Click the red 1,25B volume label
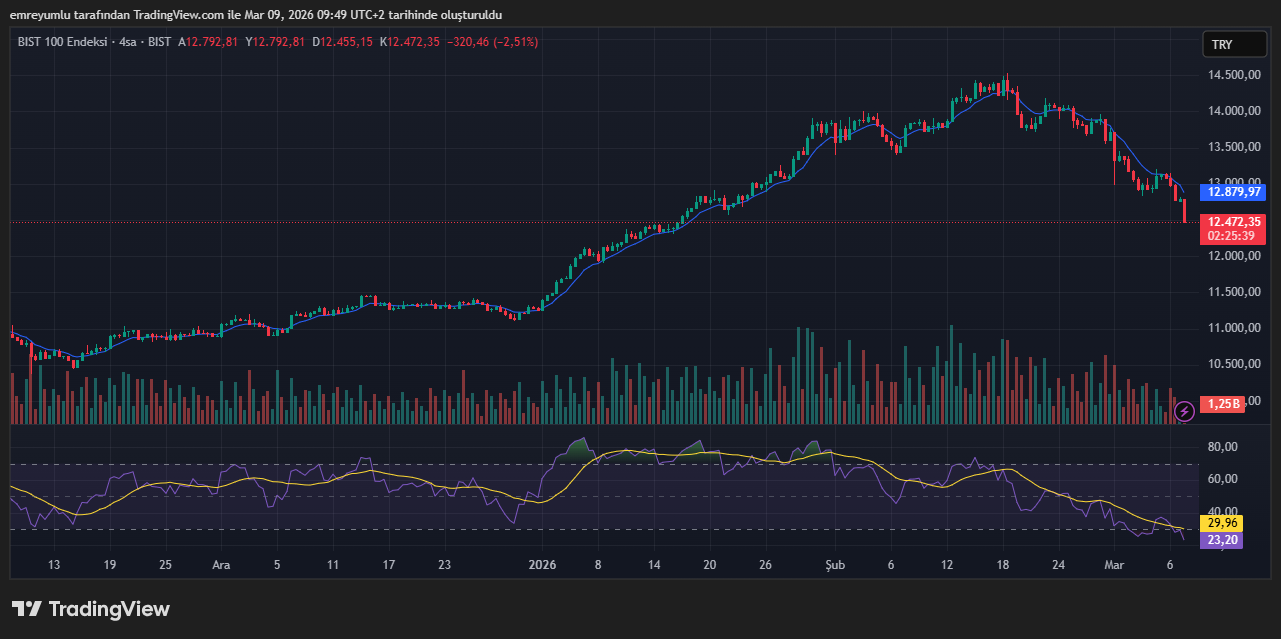 tap(1223, 404)
